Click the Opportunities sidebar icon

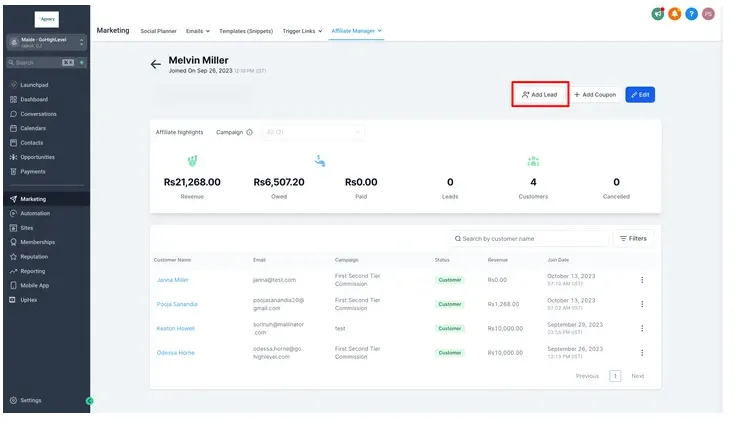[13, 157]
